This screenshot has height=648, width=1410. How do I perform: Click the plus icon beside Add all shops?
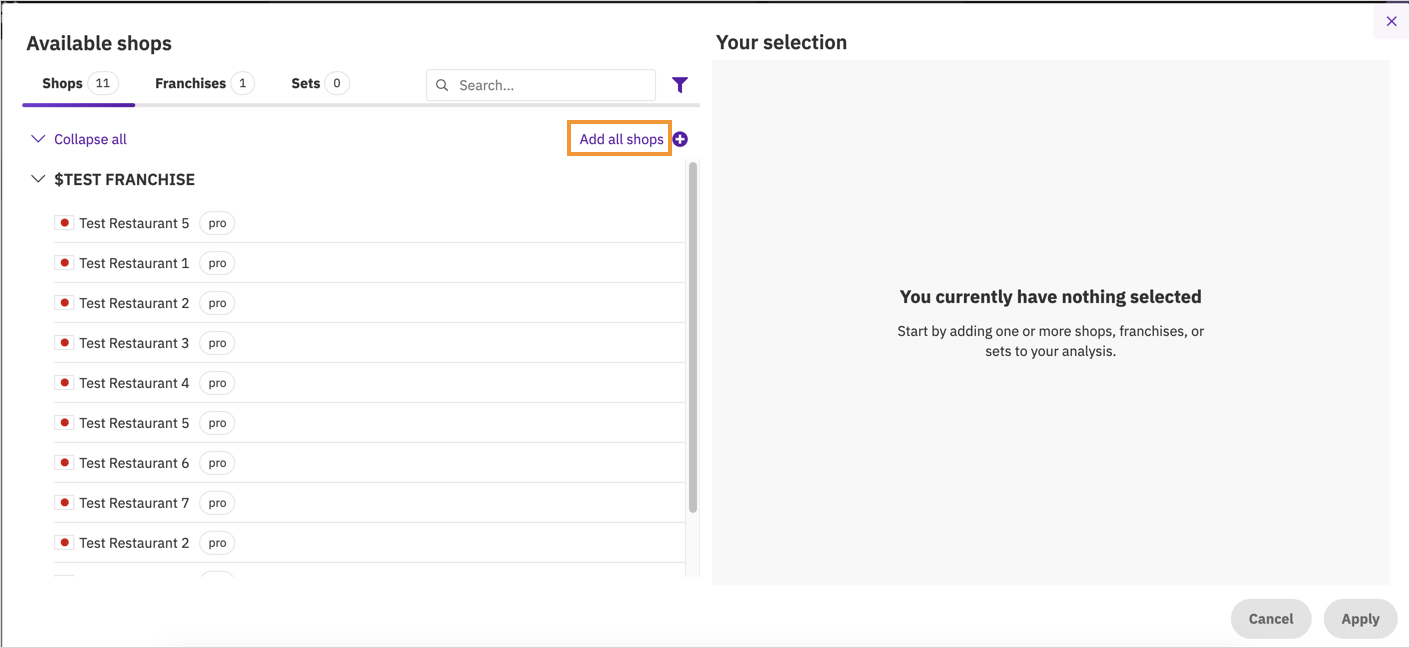click(x=680, y=139)
